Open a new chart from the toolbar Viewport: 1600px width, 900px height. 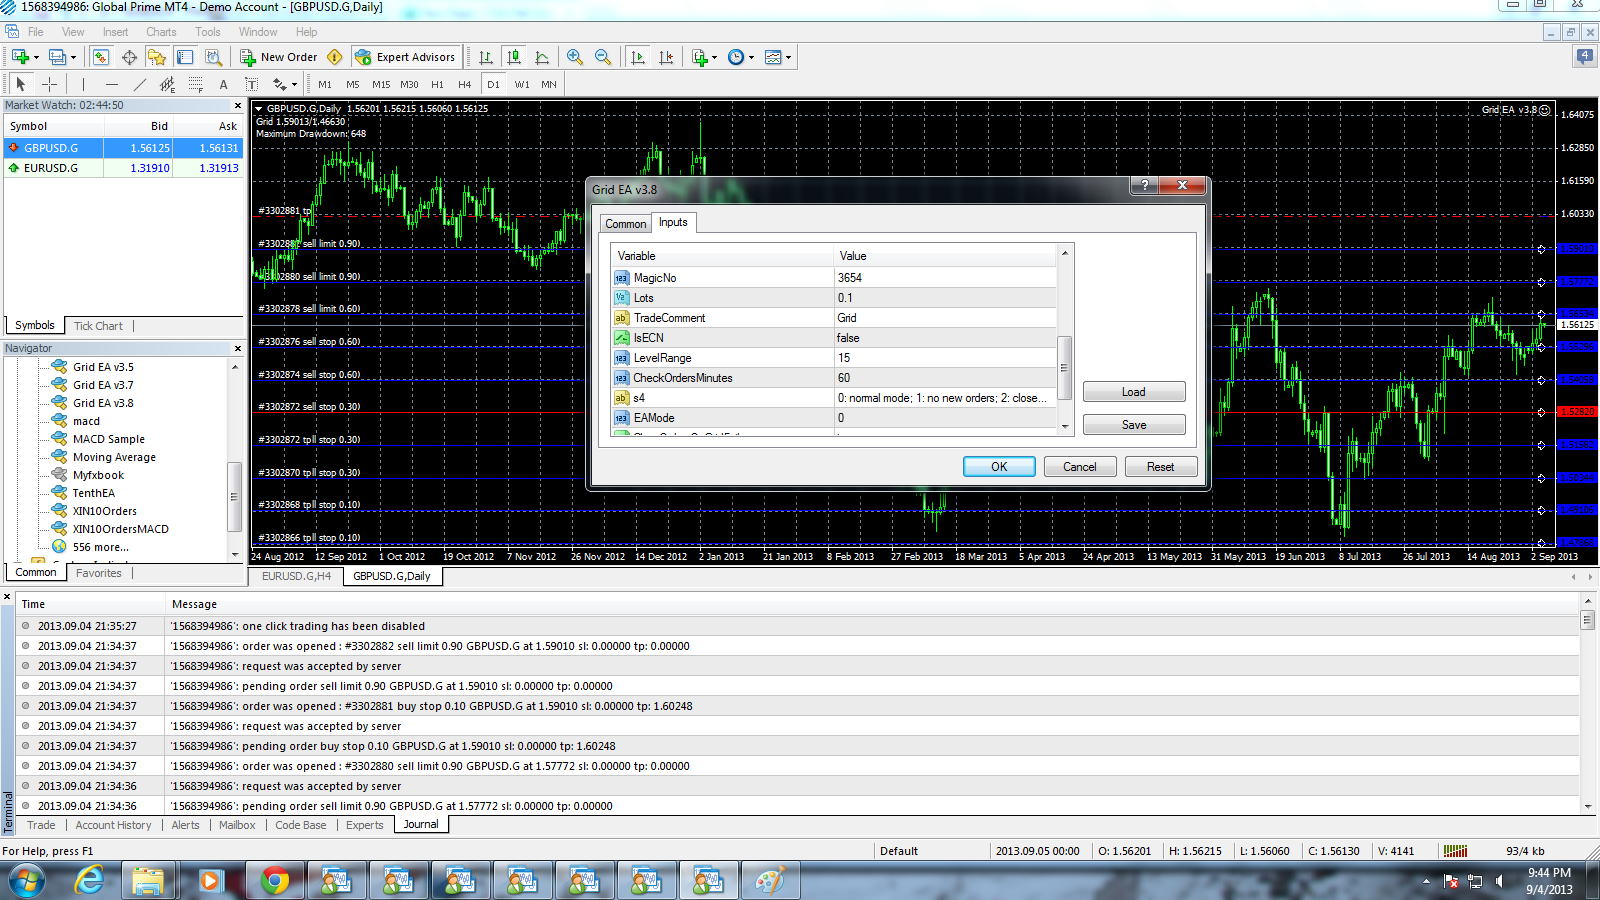[x=20, y=57]
